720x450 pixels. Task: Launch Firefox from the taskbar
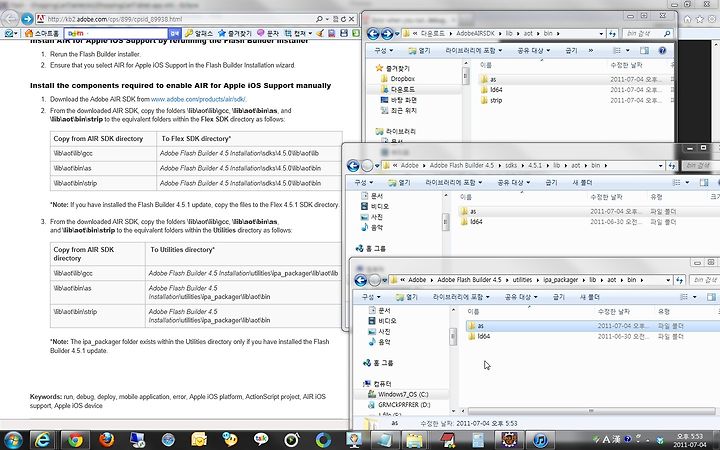107,440
